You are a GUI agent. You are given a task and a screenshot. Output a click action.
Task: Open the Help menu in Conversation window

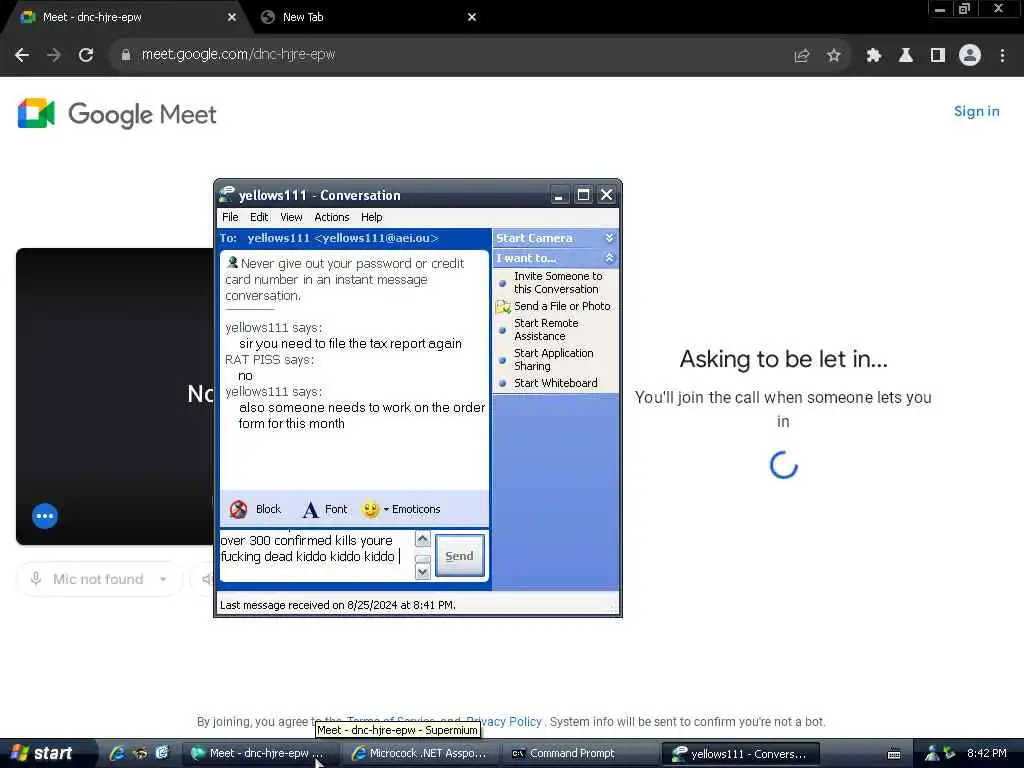[372, 217]
